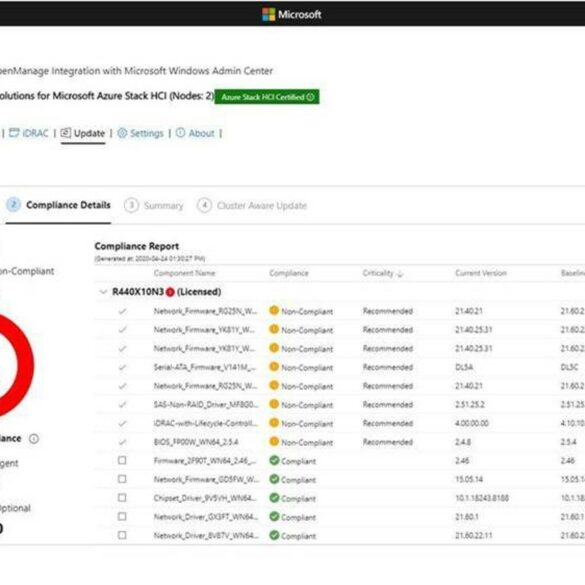The height and width of the screenshot is (585, 585).
Task: Select component name BIOS_FP00W_WN64_2.5.4
Action: click(196, 442)
